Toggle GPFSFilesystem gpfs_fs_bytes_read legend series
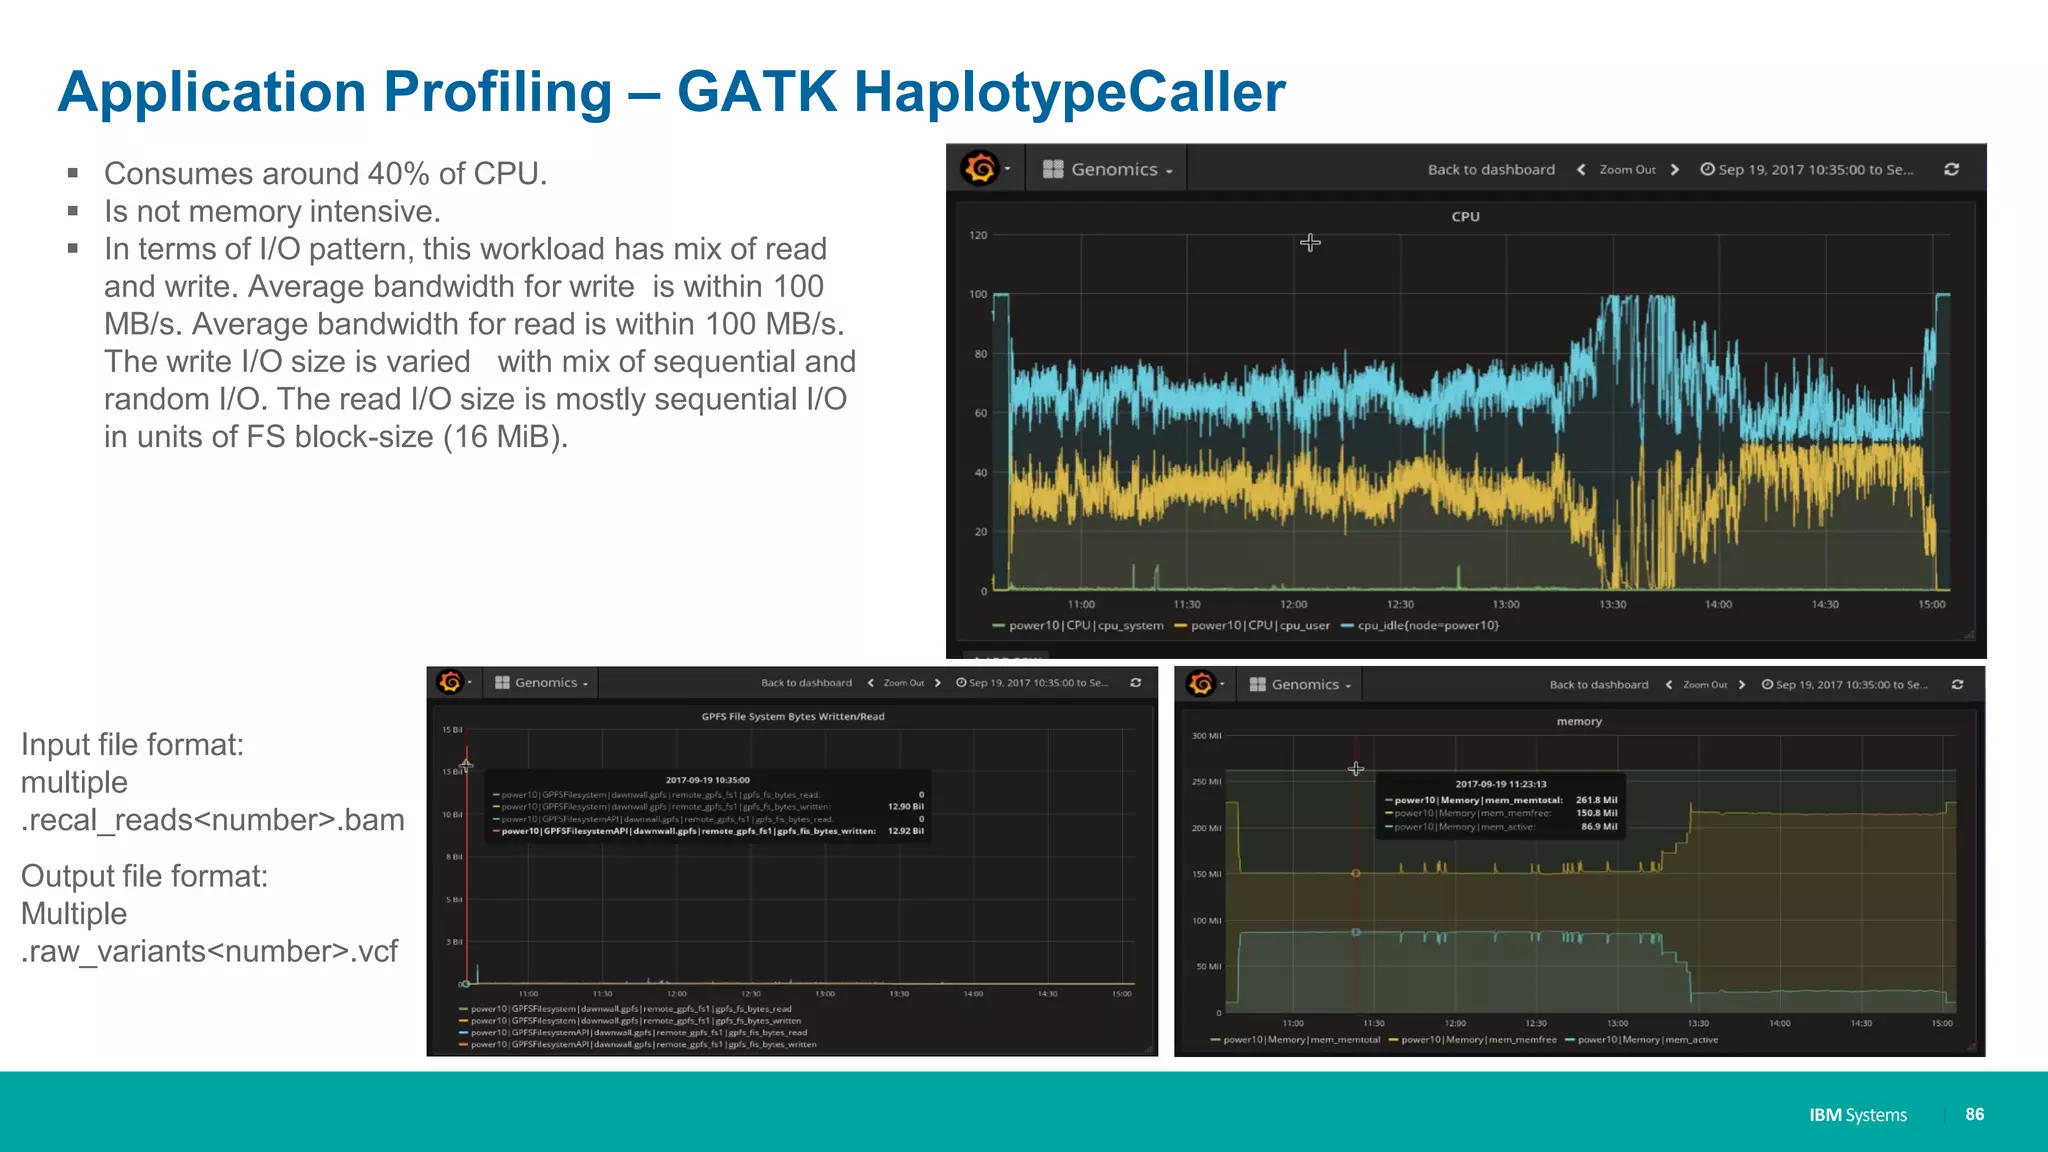The image size is (2048, 1152). (x=625, y=1009)
